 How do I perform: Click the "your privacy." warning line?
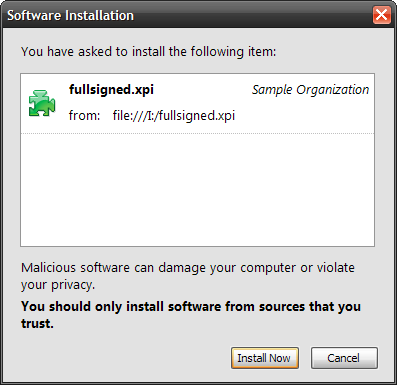[58, 285]
